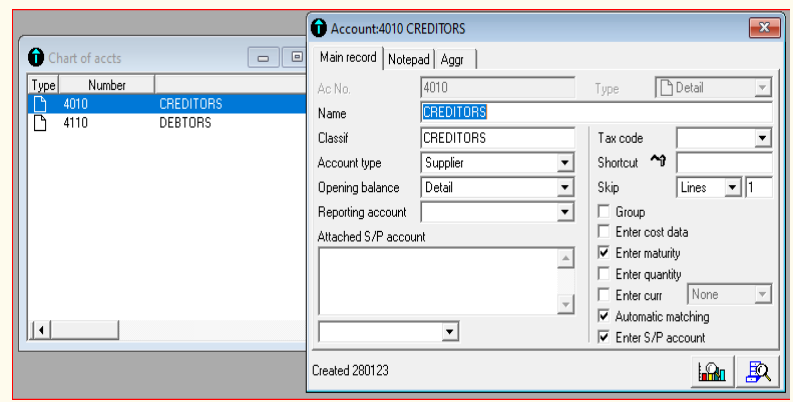Viewport: 793px width, 402px height.
Task: Select the 4110 DEBTORS row
Action: [x=167, y=123]
